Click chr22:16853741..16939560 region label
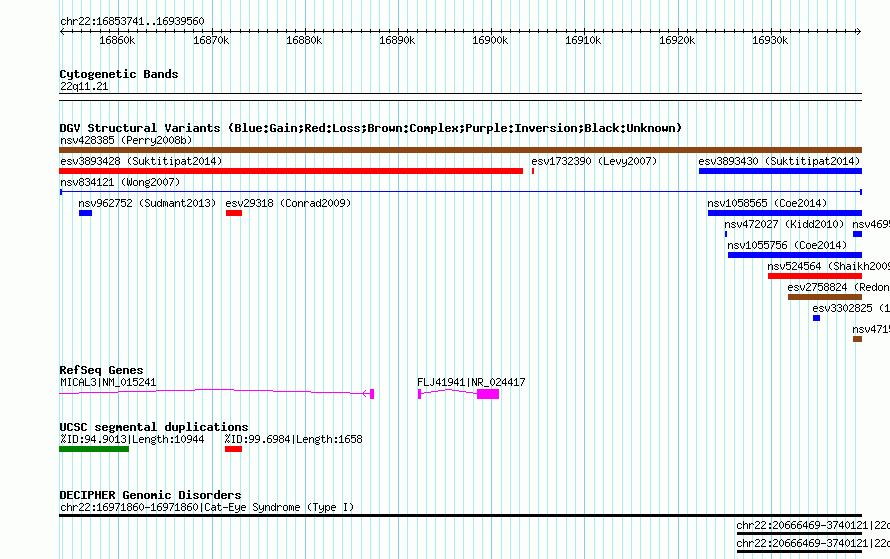Screen dimensions: 890x559 [x=132, y=22]
